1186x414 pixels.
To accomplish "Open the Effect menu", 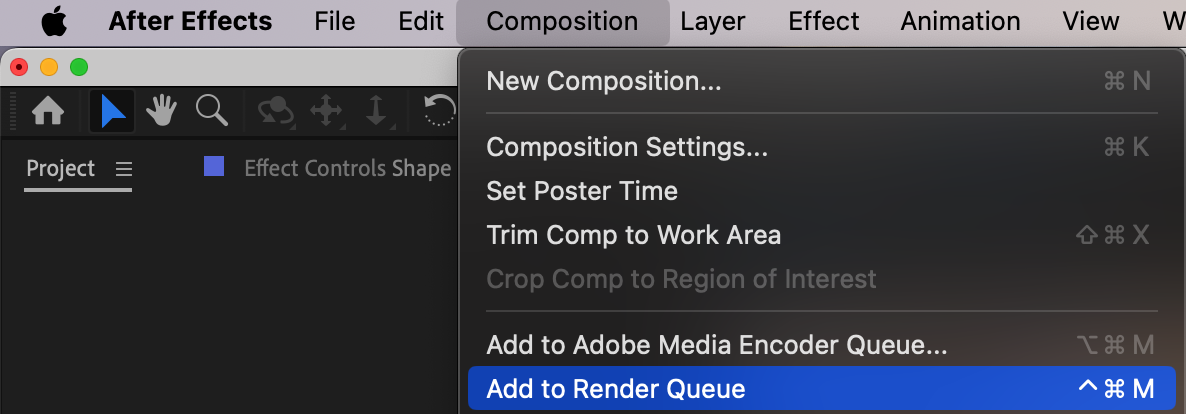I will [823, 21].
